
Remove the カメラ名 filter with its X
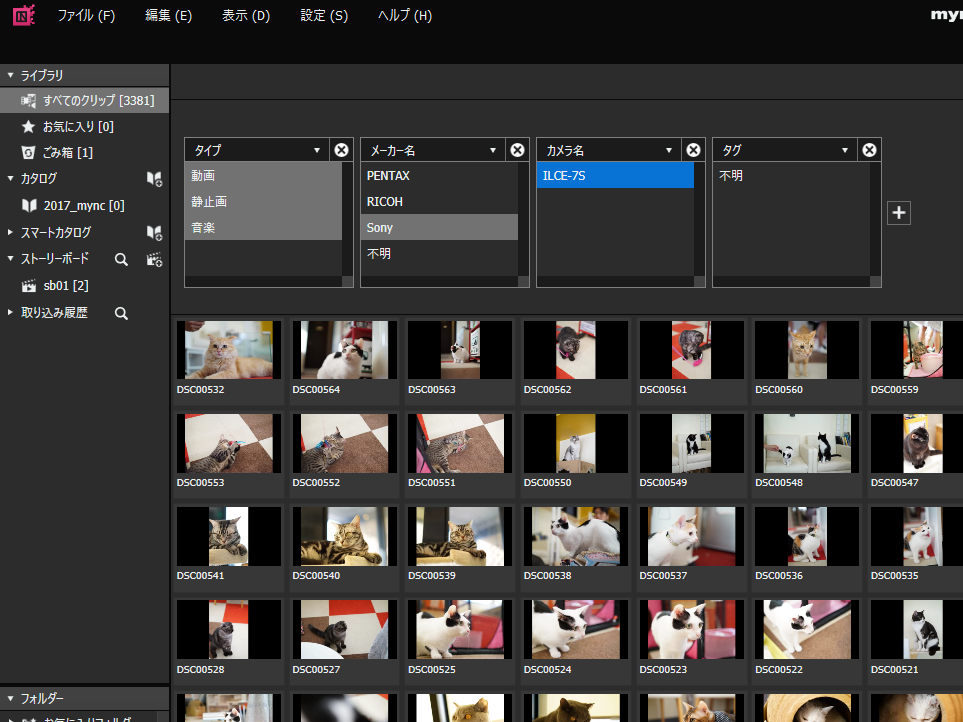click(693, 150)
